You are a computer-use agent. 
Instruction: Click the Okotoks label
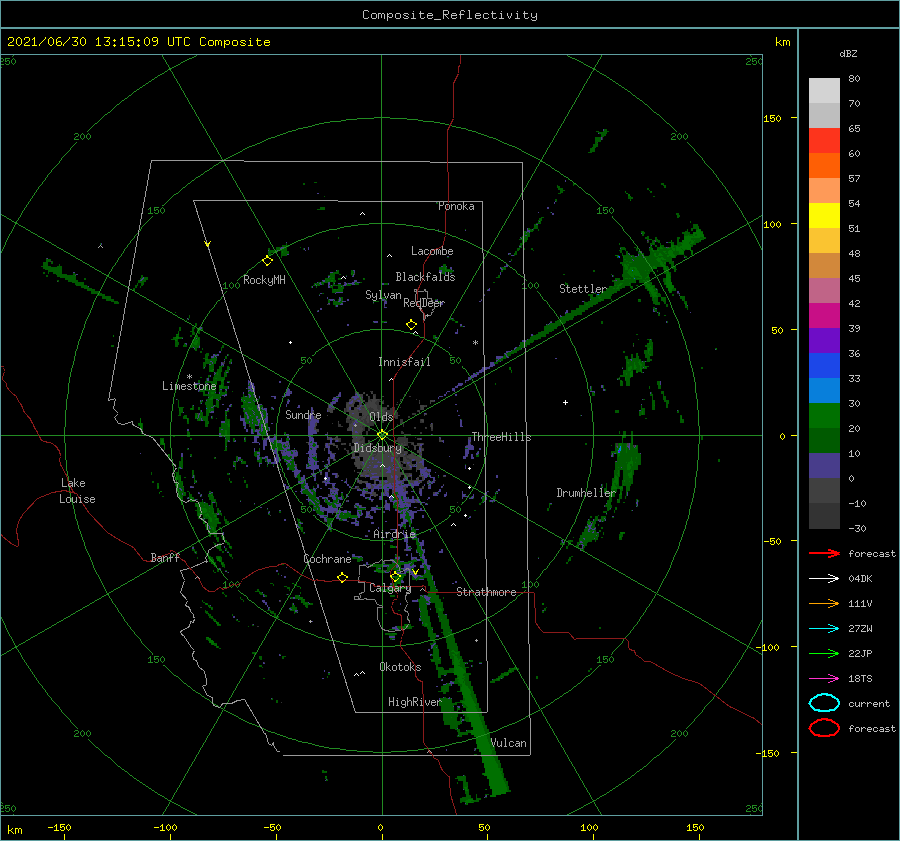pos(400,667)
